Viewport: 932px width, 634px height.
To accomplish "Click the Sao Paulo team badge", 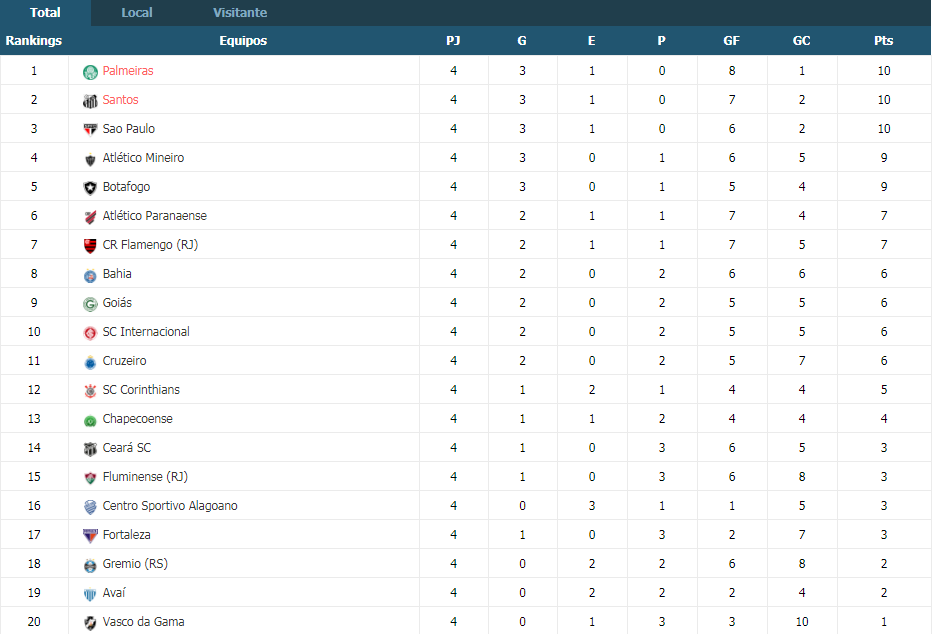I will point(90,130).
